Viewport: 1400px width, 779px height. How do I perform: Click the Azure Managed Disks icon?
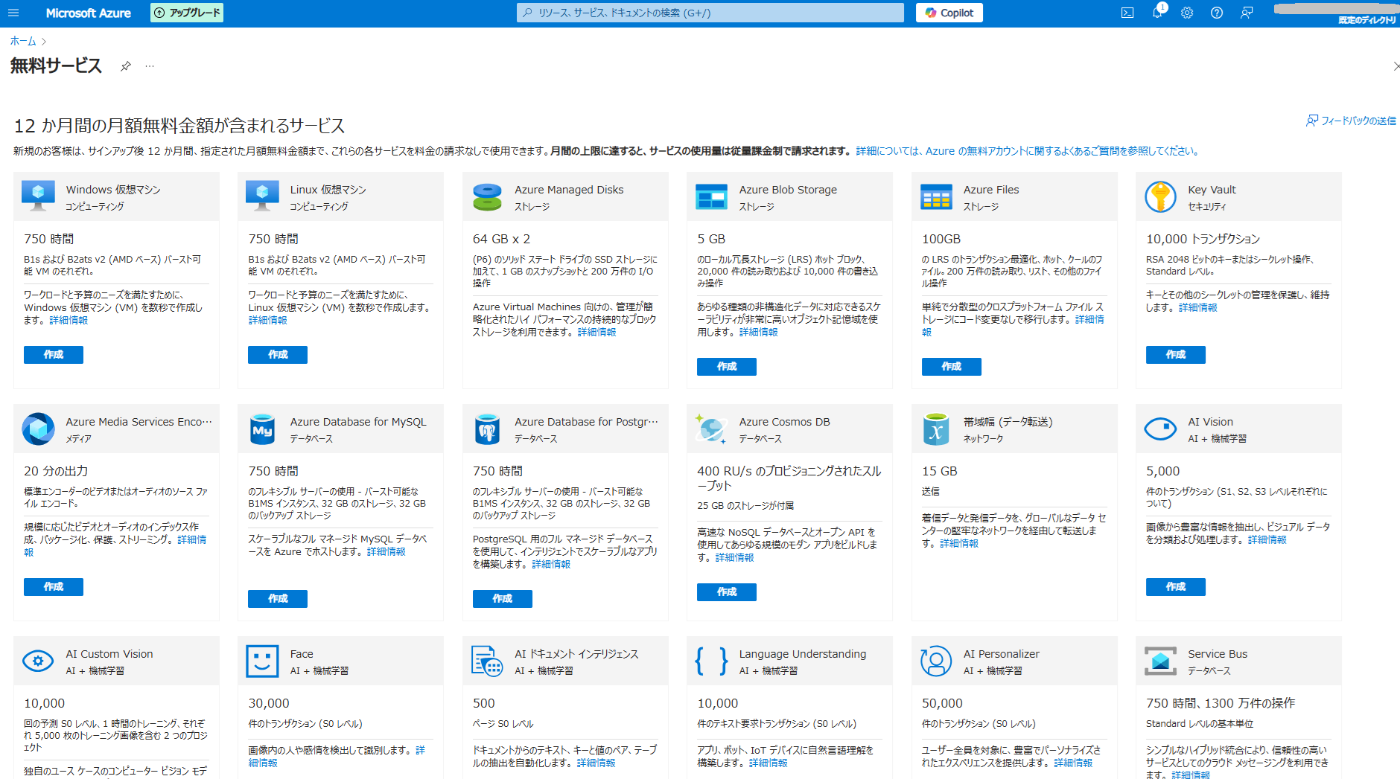click(x=487, y=197)
